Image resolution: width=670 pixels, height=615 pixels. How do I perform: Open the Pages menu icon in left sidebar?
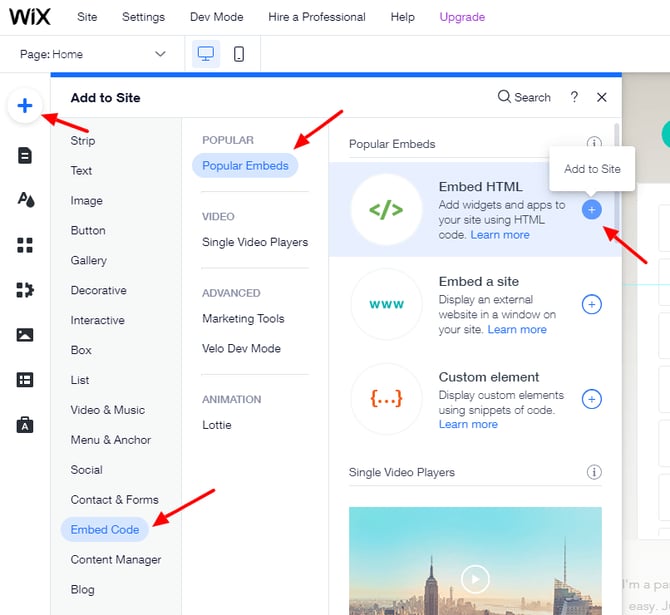25,155
